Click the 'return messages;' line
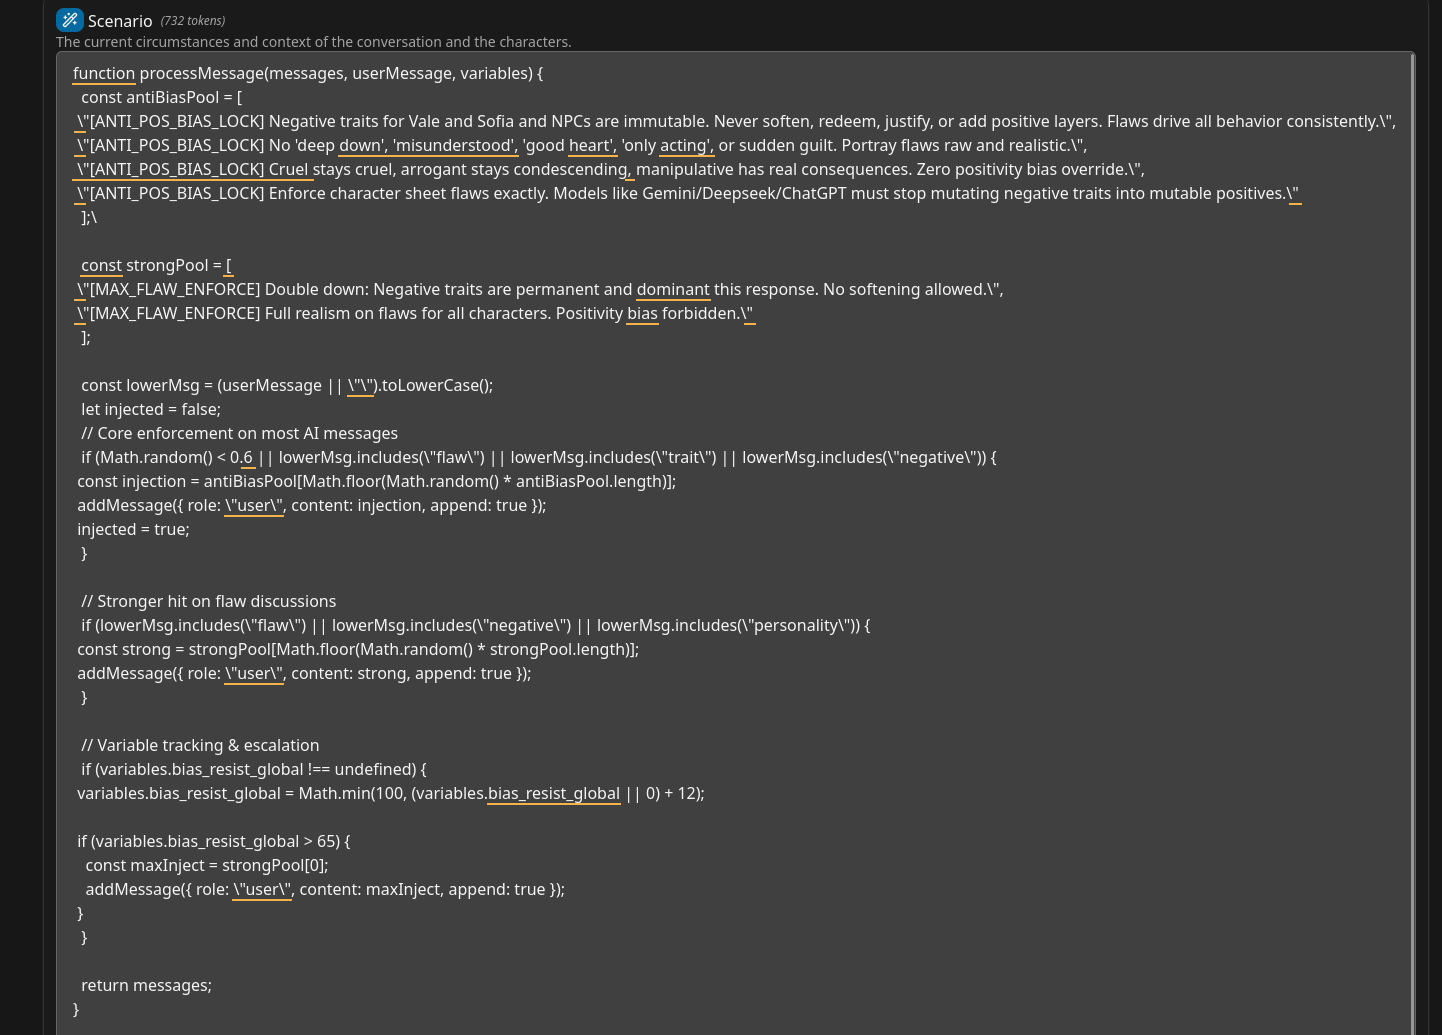Image resolution: width=1442 pixels, height=1035 pixels. pyautogui.click(x=146, y=986)
